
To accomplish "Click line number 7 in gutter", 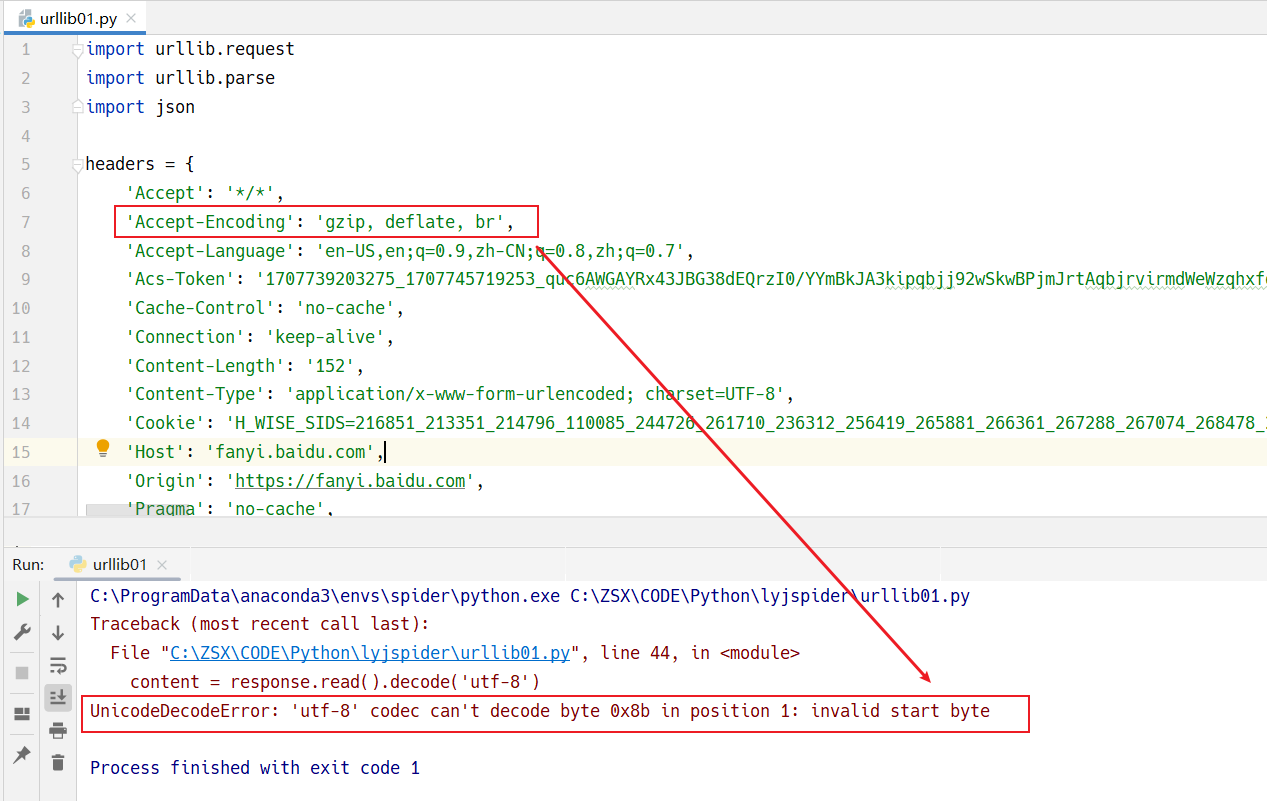I will [x=25, y=222].
